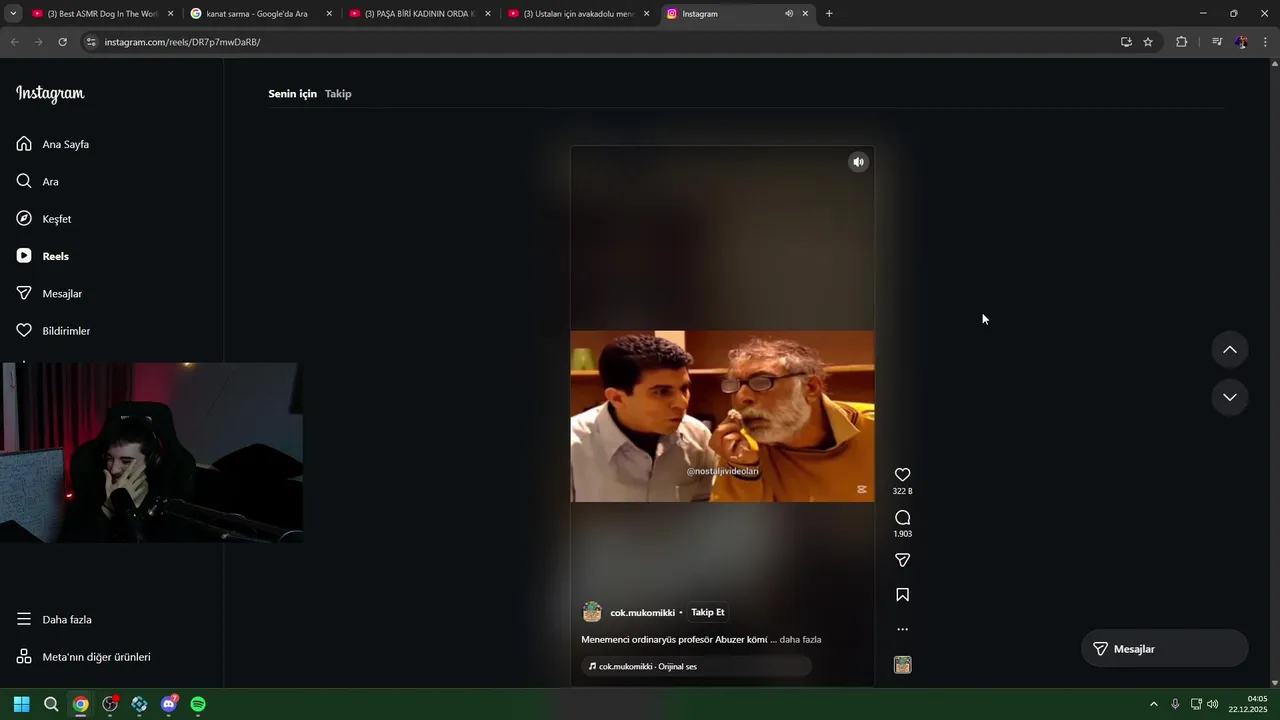
Task: Open the Daha fazla menu
Action: coord(54,620)
